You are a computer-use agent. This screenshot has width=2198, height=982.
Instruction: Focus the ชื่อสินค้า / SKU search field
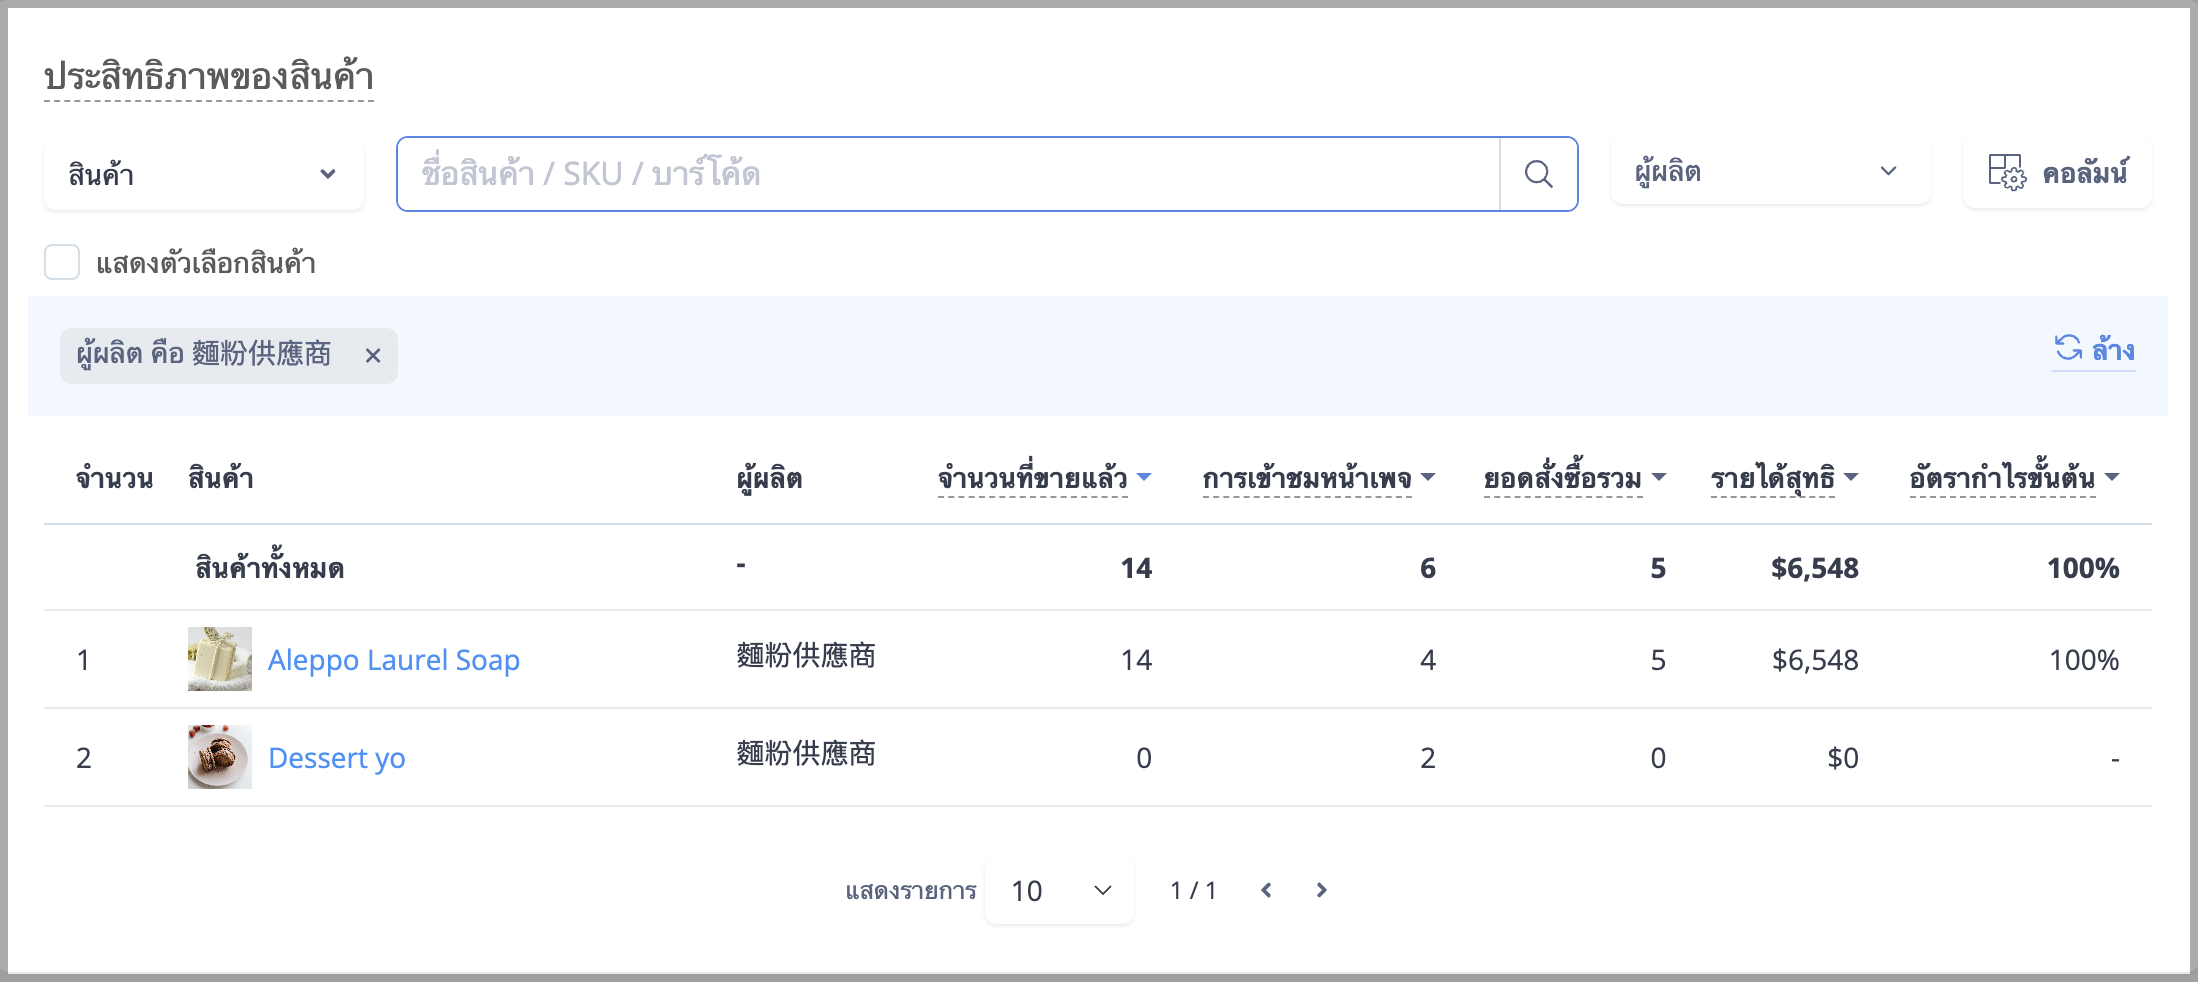(948, 174)
